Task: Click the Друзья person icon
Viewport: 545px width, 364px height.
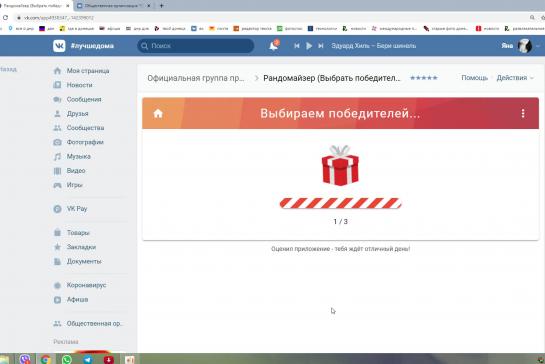Action: click(57, 114)
